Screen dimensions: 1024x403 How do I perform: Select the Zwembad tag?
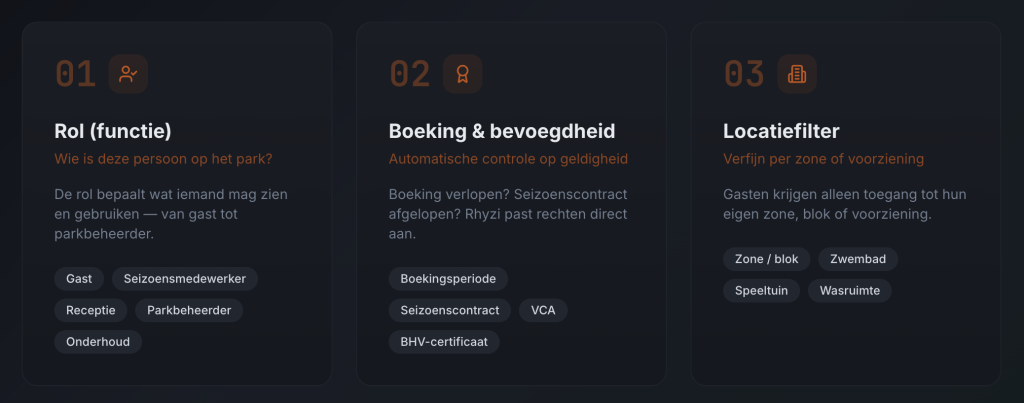point(858,259)
